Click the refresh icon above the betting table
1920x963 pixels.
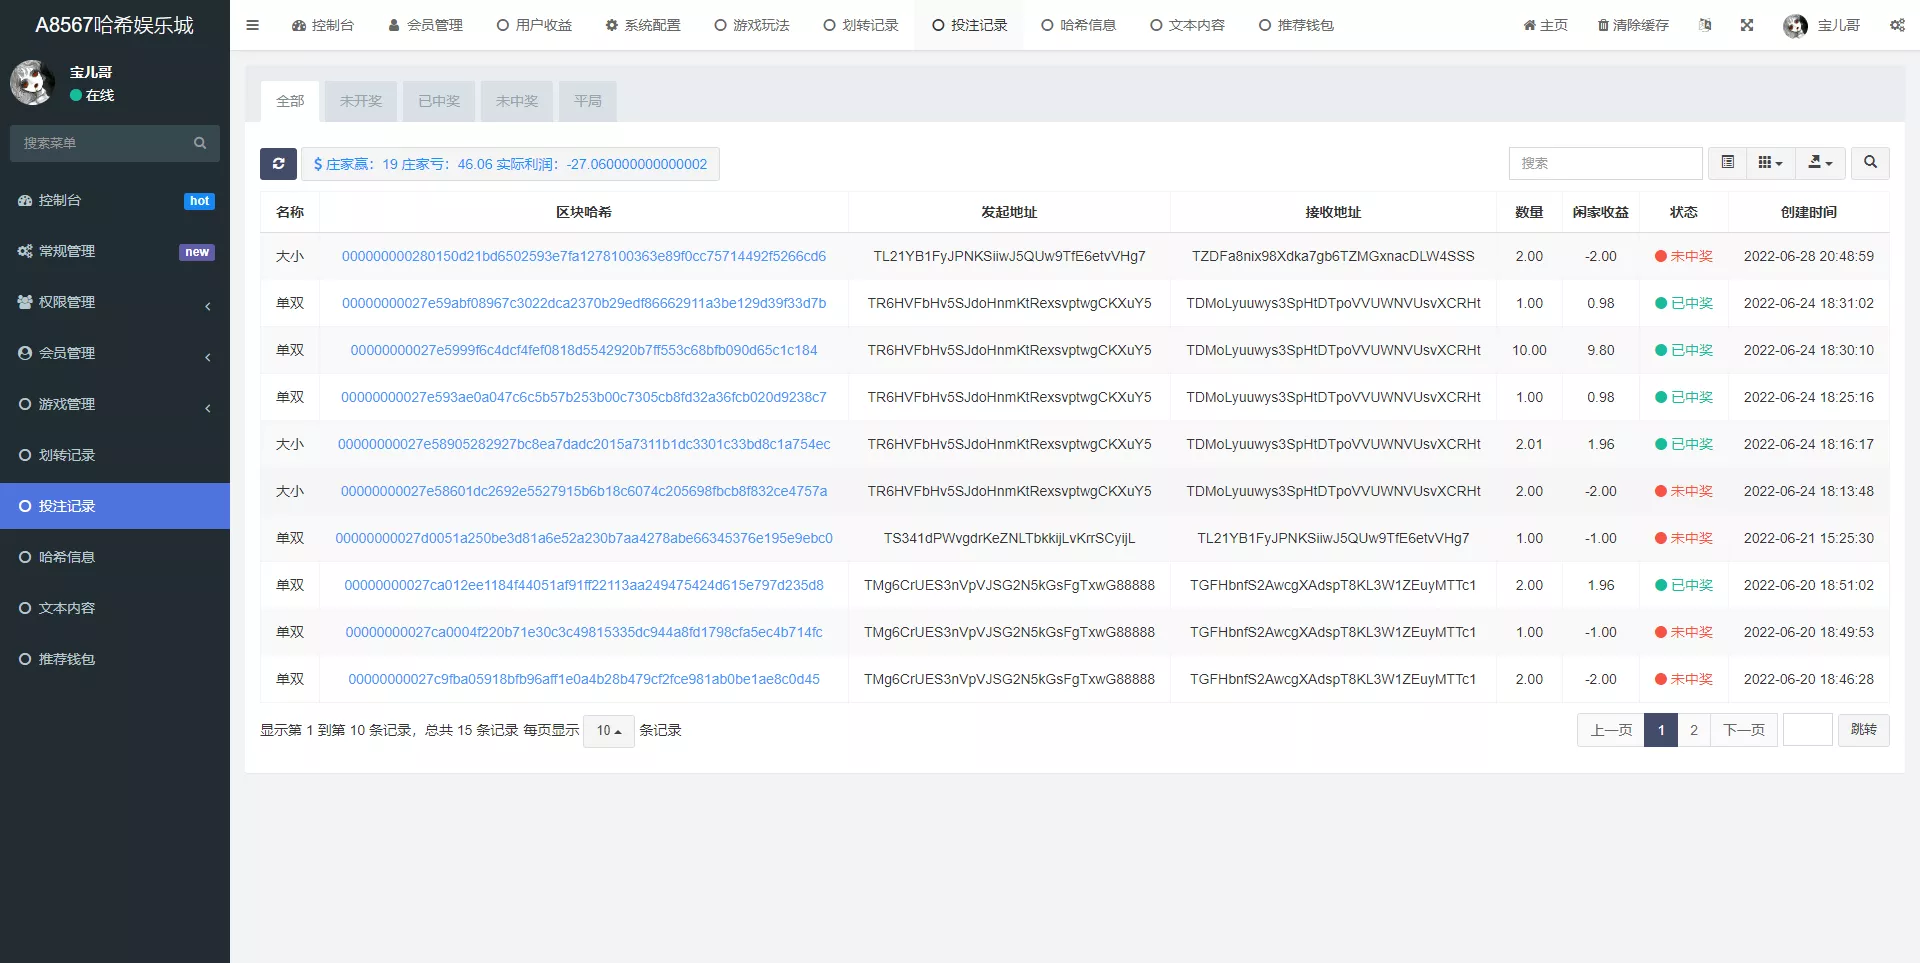click(279, 163)
